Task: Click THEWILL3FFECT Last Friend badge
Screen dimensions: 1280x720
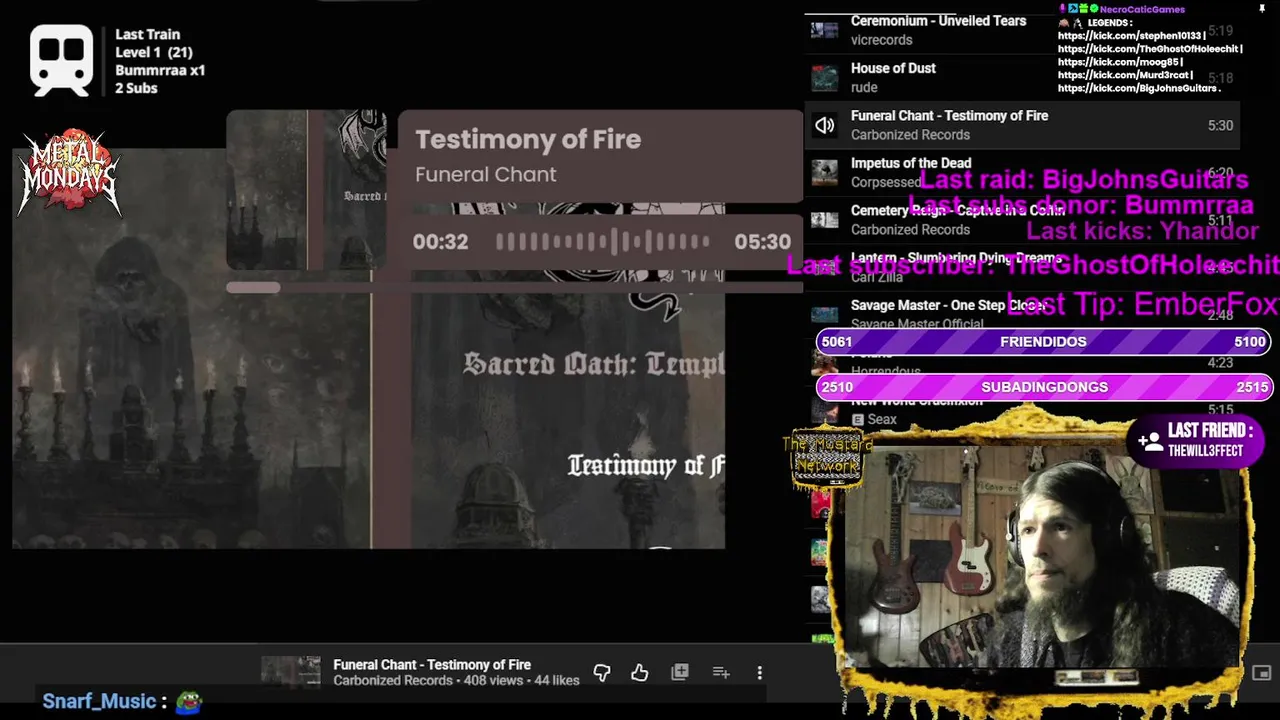Action: (x=1198, y=441)
